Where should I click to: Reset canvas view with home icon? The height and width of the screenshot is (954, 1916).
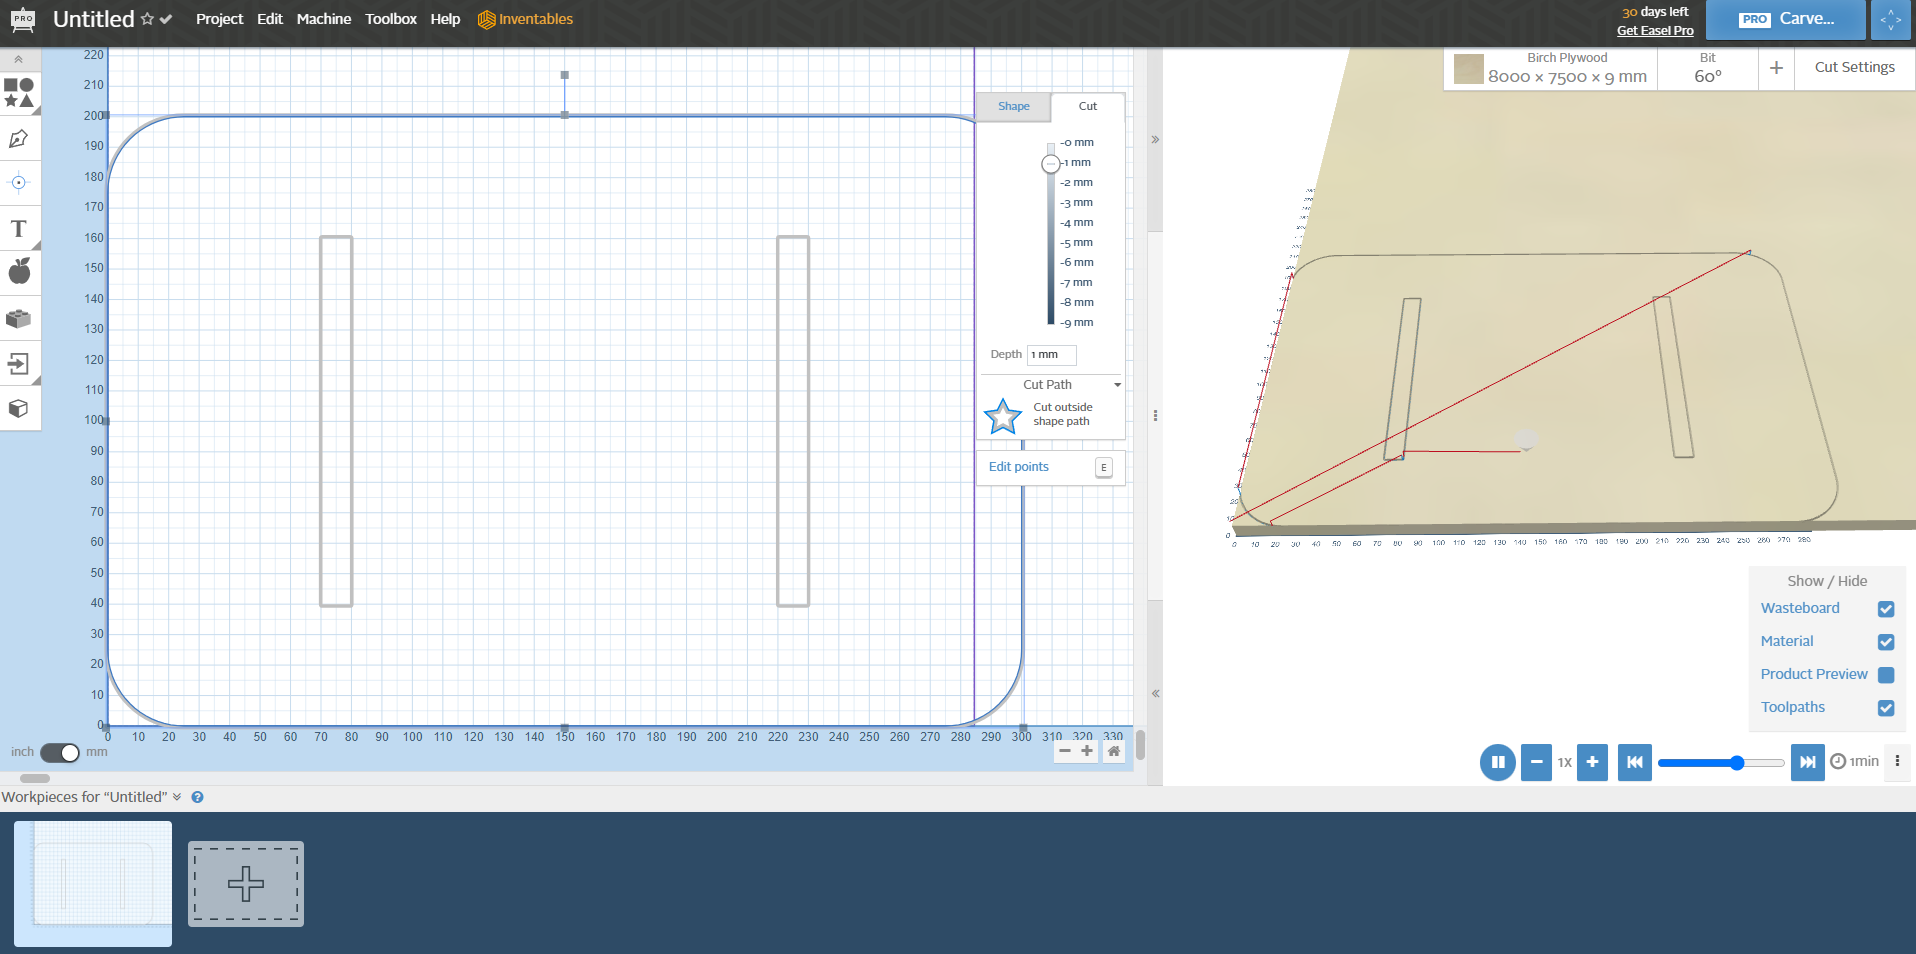click(1114, 751)
